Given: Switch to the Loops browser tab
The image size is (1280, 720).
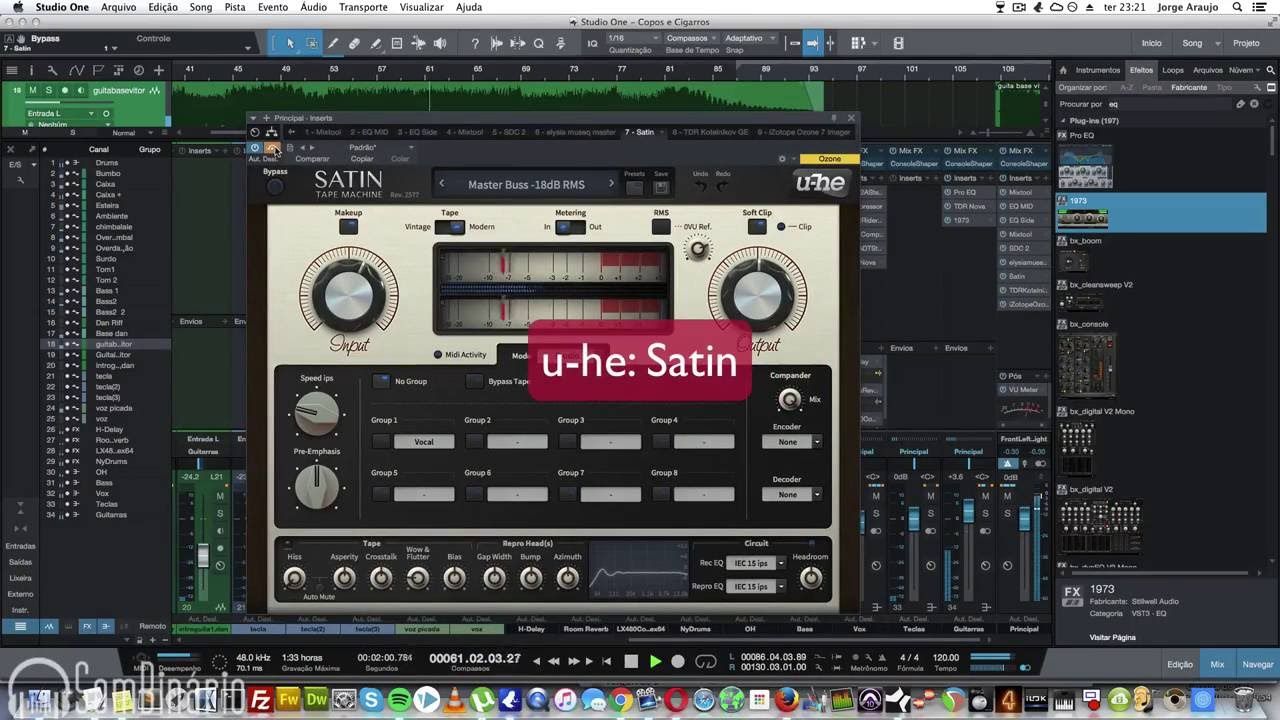Looking at the screenshot, I should coord(1173,70).
